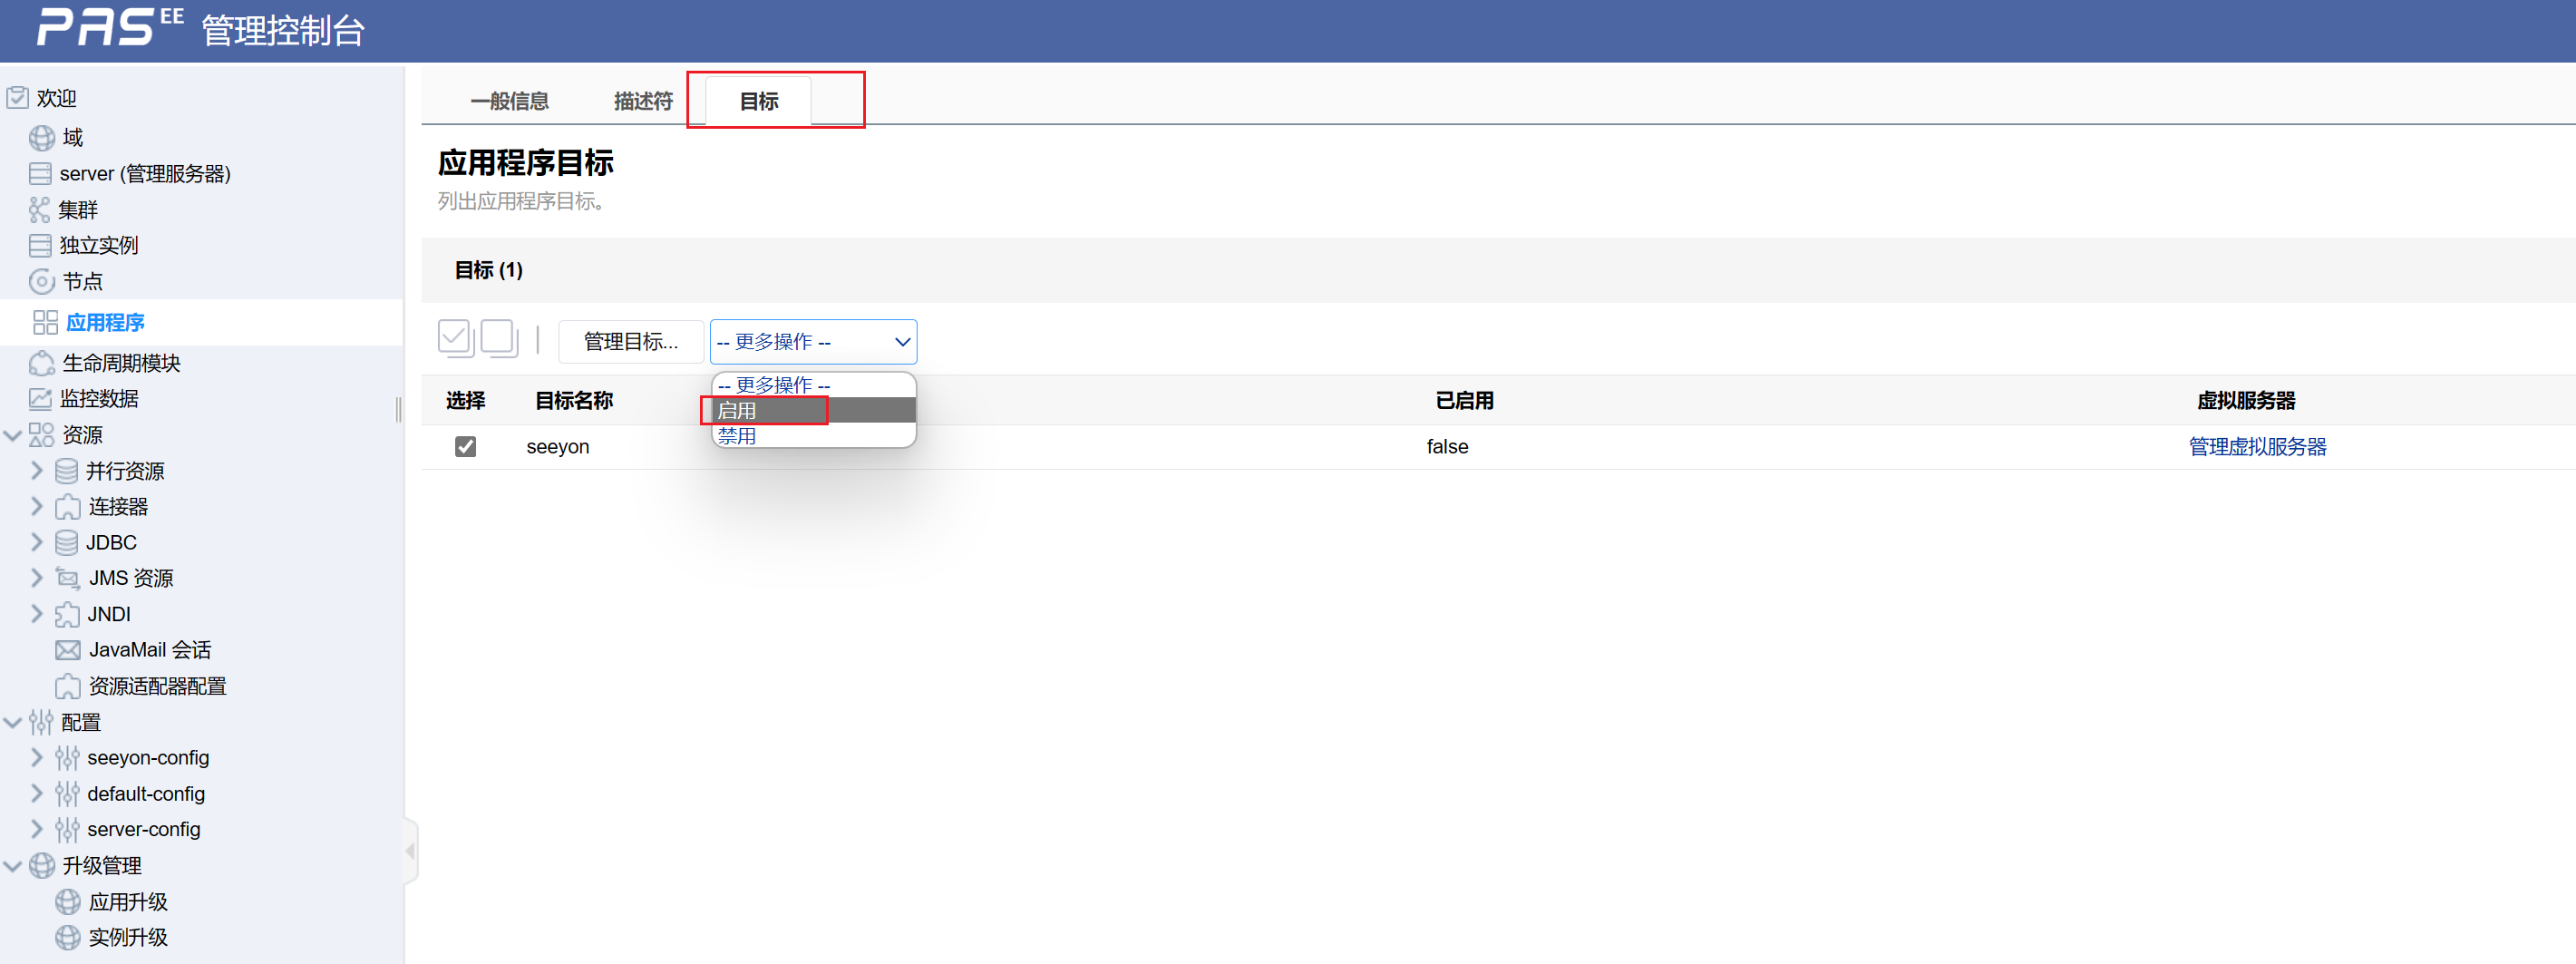The image size is (2576, 964).
Task: Click the deselect-all empty box toolbar button
Action: (499, 339)
